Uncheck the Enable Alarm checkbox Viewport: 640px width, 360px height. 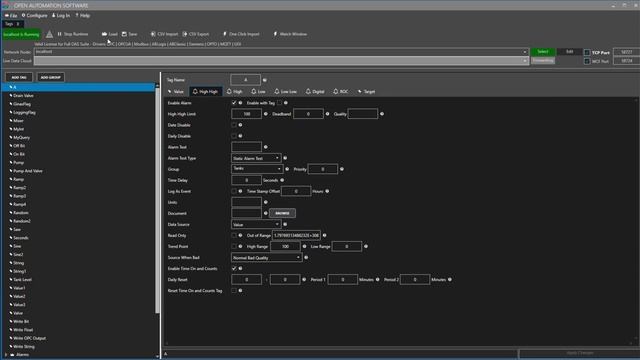(234, 103)
